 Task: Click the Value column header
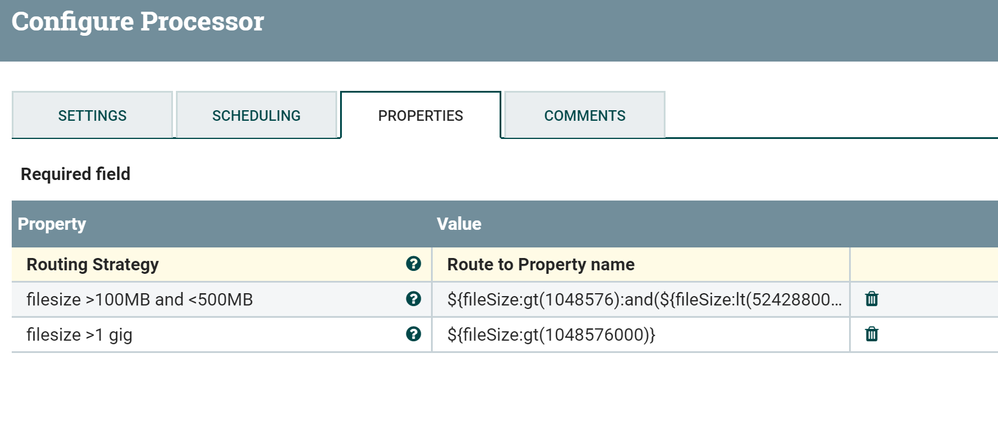click(459, 224)
